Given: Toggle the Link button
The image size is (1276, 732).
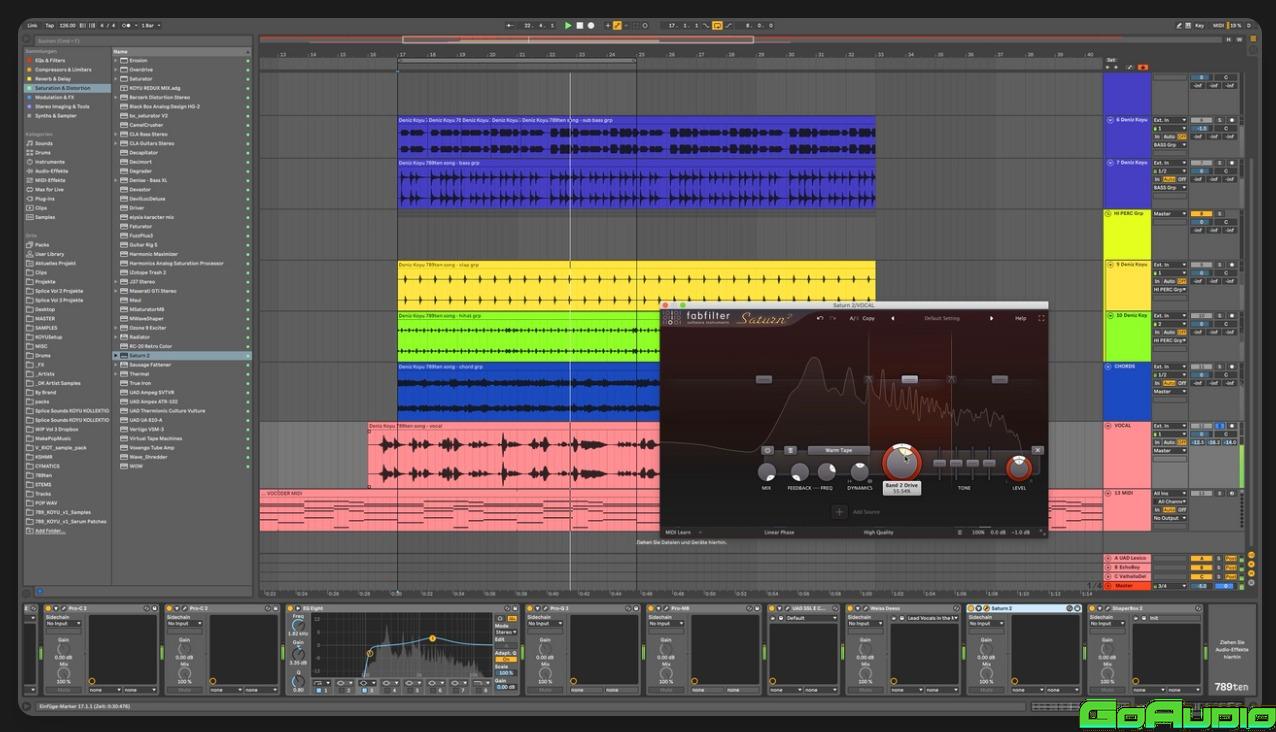Looking at the screenshot, I should 32,25.
